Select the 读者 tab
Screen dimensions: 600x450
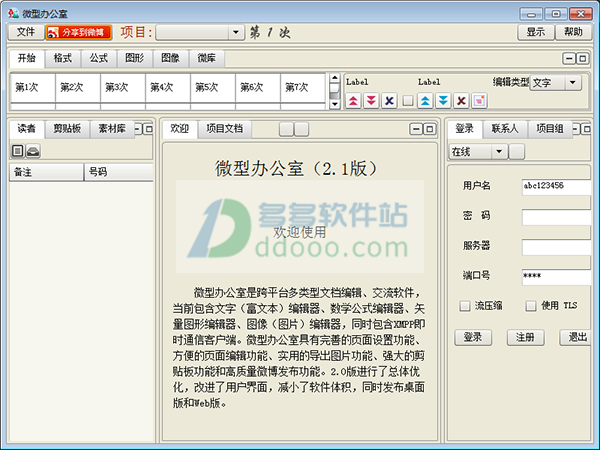click(26, 129)
